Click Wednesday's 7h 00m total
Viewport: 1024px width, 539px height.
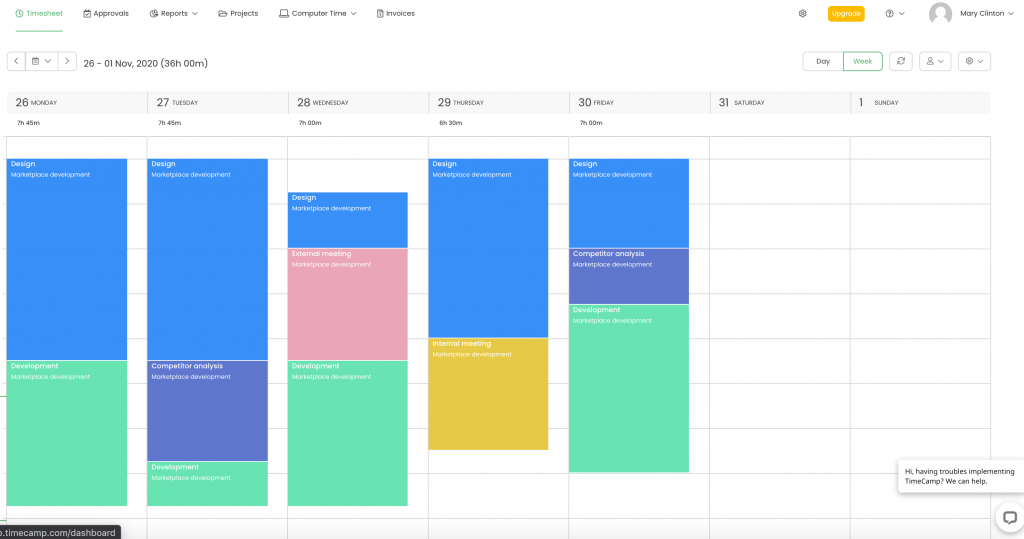coord(310,123)
